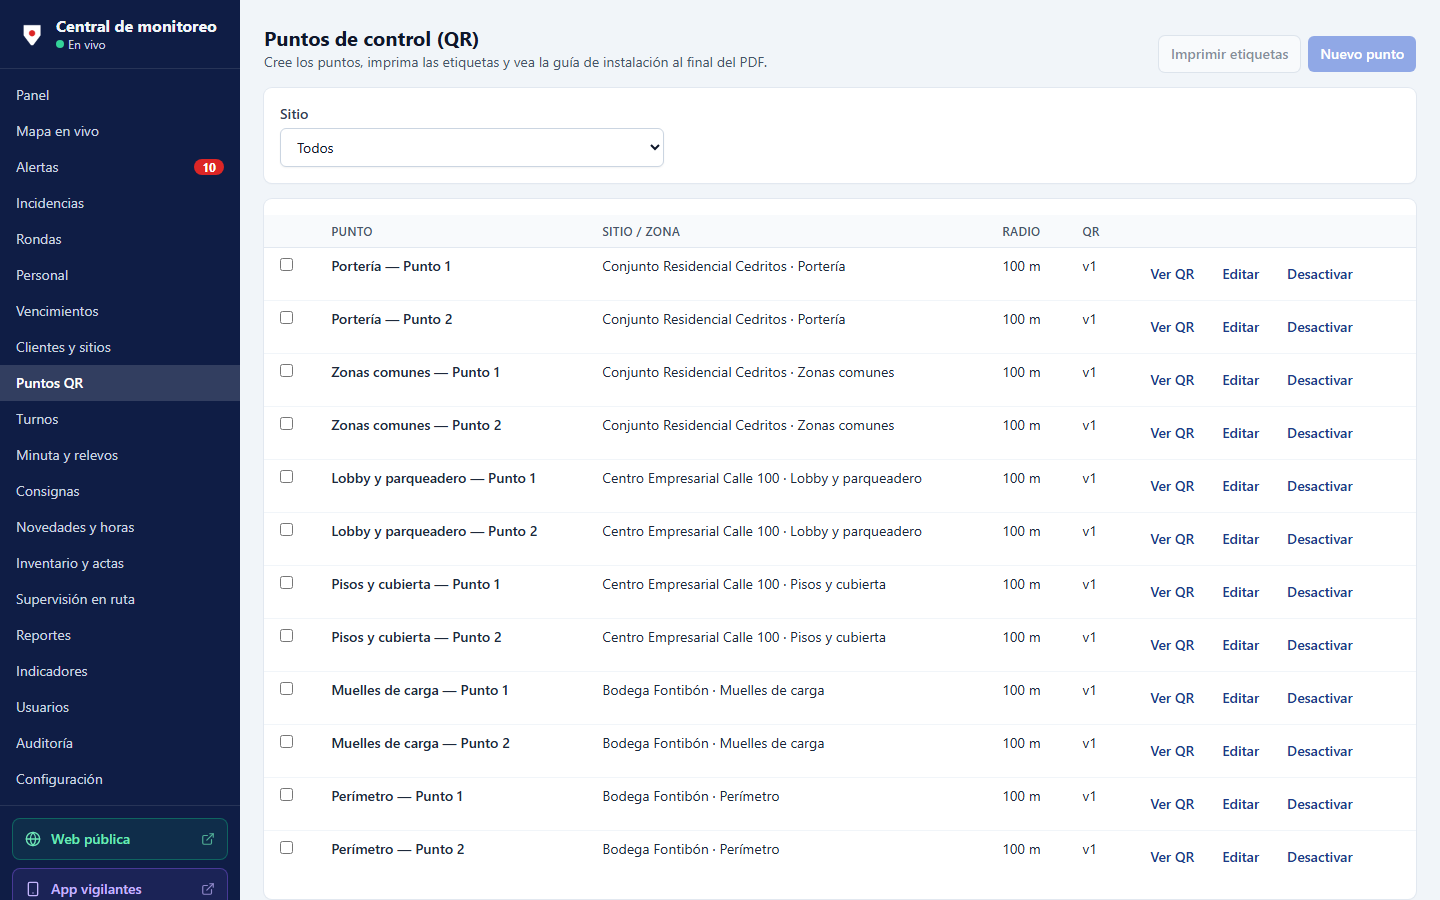
Task: Open the App vigilantes link
Action: coord(120,886)
